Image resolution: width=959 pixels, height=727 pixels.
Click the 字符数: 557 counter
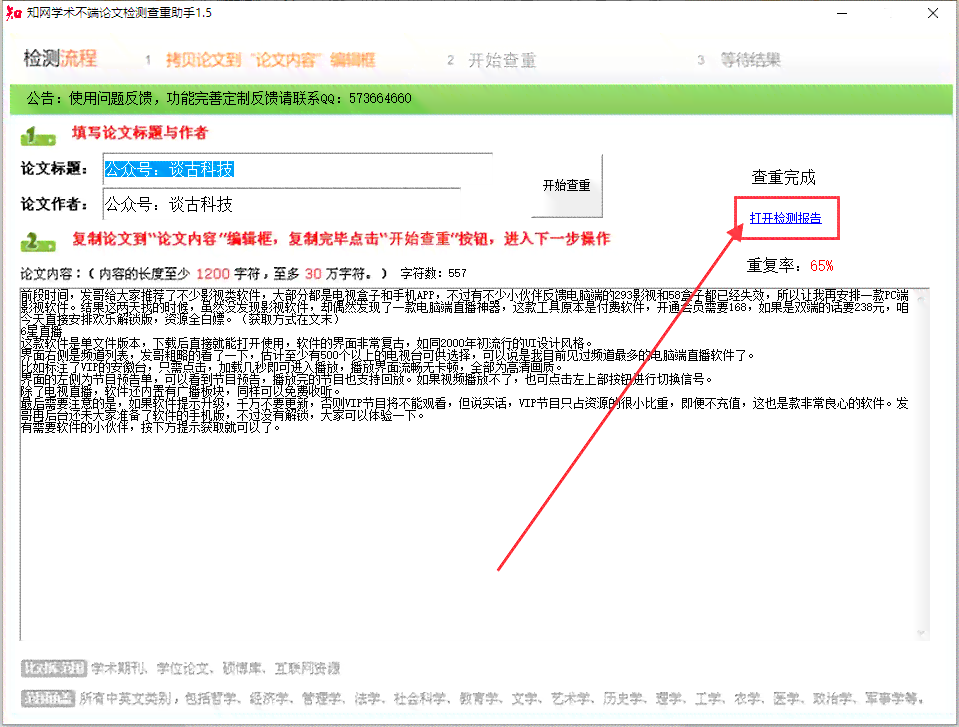point(433,273)
